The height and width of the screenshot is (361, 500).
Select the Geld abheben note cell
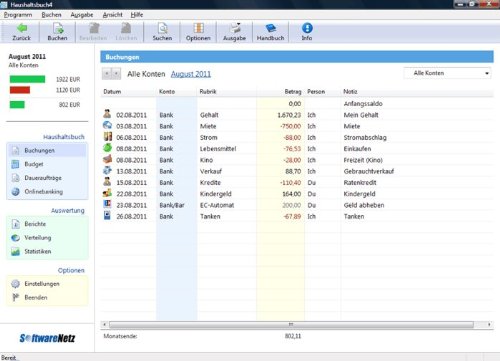(x=364, y=205)
